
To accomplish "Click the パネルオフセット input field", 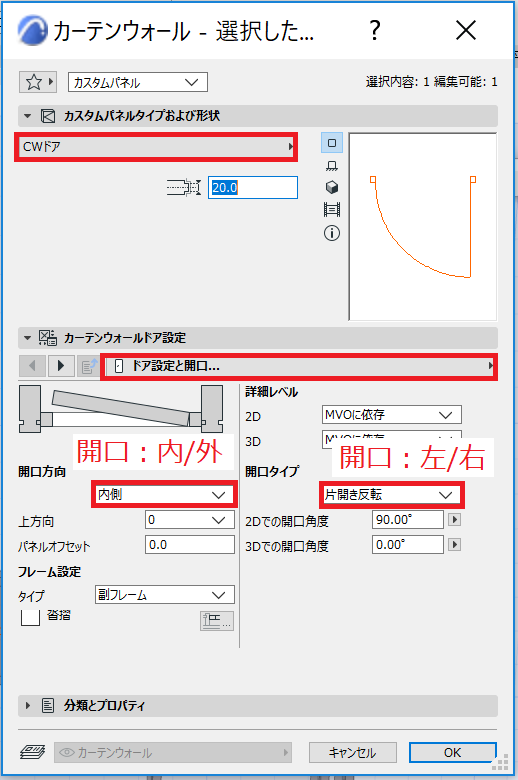I will coord(190,545).
